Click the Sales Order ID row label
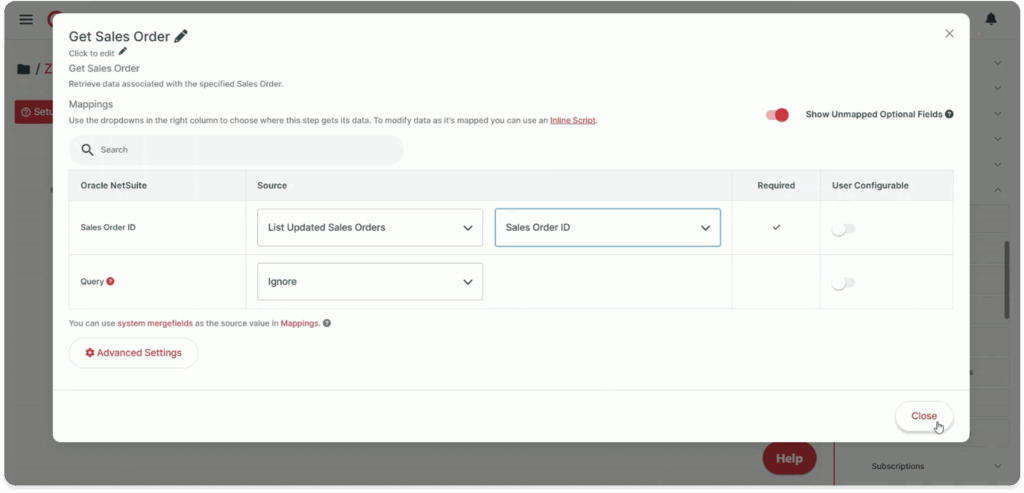 [108, 228]
